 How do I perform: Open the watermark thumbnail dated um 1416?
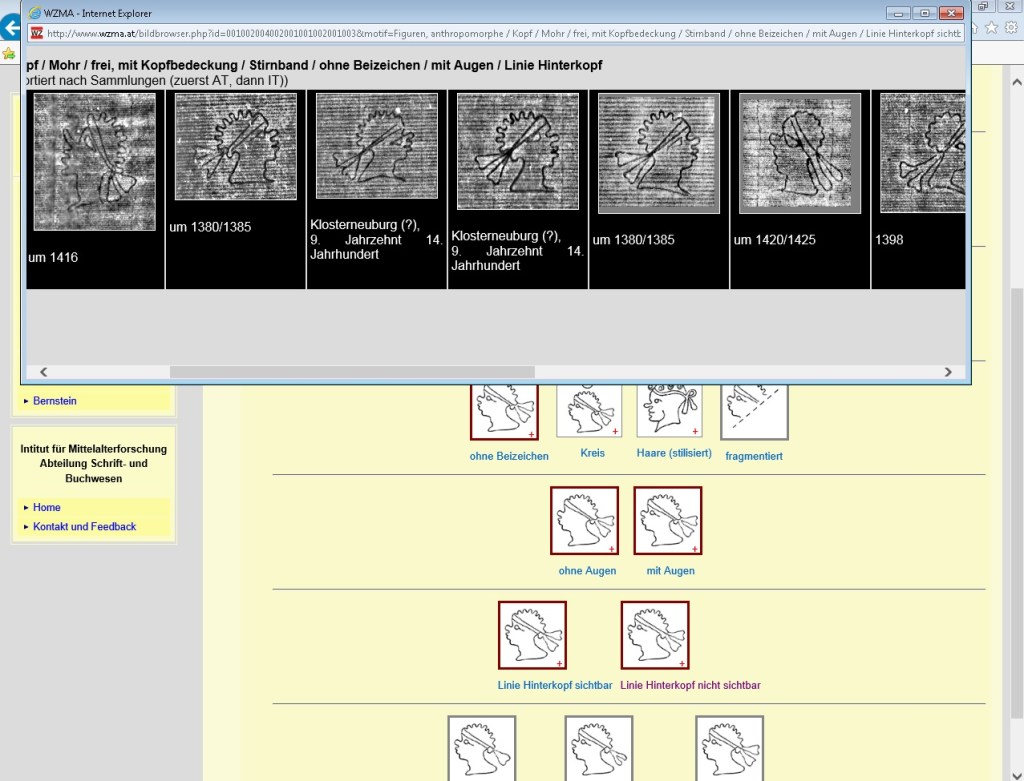(95, 162)
